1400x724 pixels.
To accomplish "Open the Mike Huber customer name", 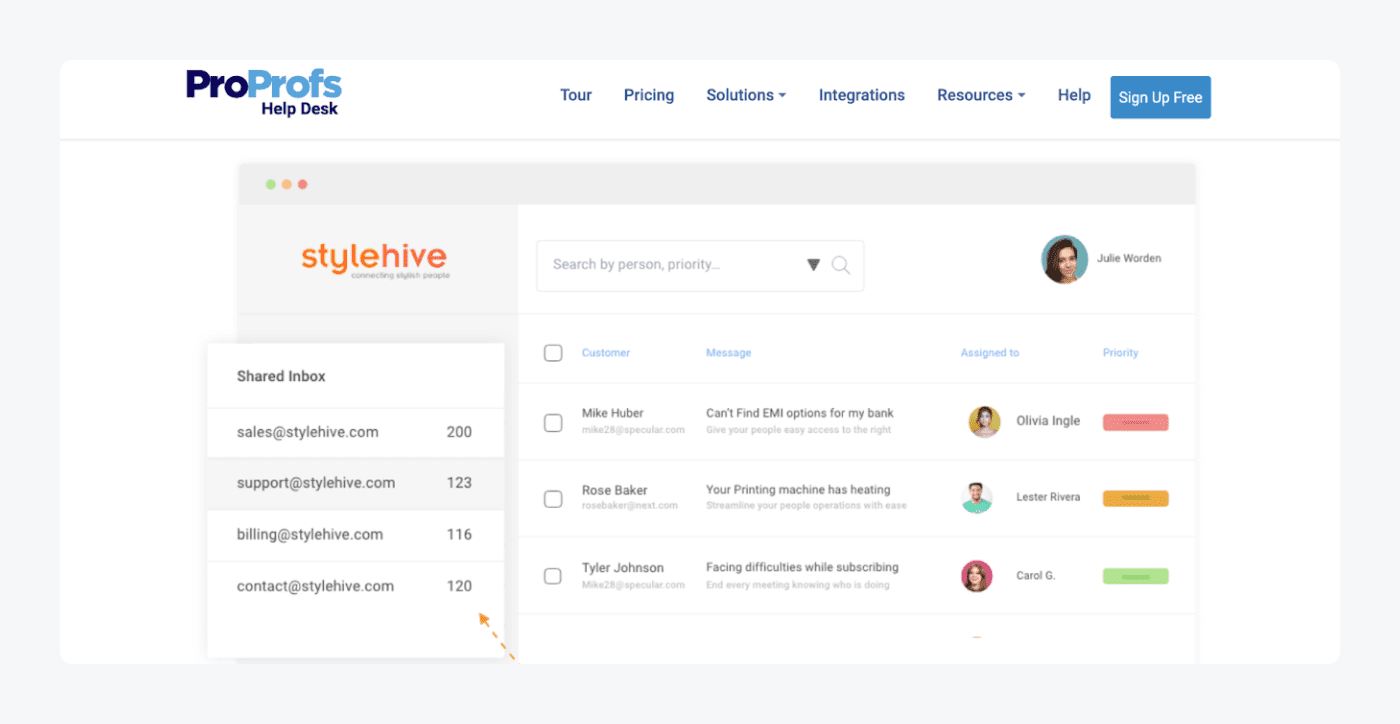I will click(x=613, y=413).
